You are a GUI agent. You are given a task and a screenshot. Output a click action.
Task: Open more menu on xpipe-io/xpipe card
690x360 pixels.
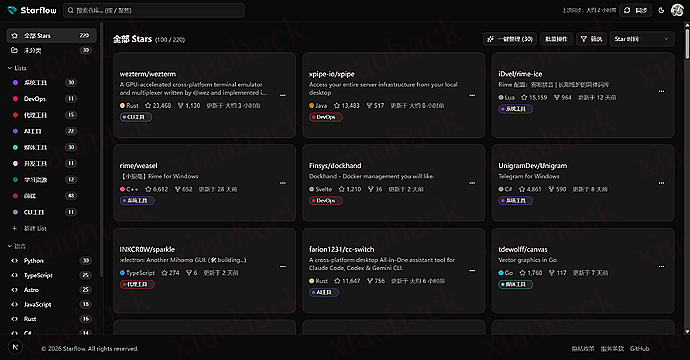472,95
